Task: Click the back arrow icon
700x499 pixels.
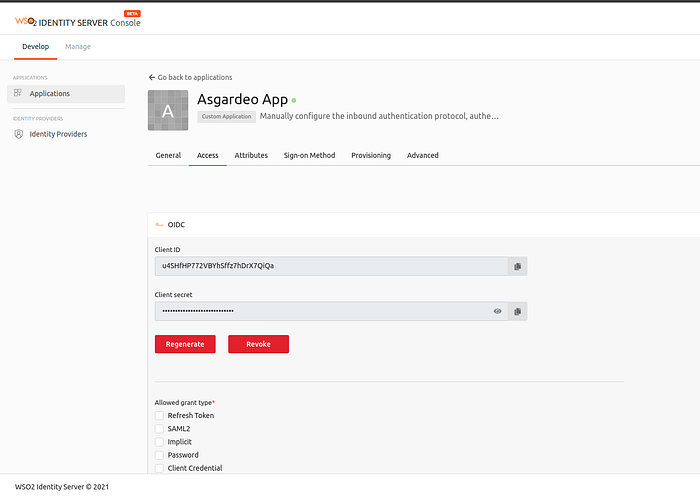Action: coord(152,77)
